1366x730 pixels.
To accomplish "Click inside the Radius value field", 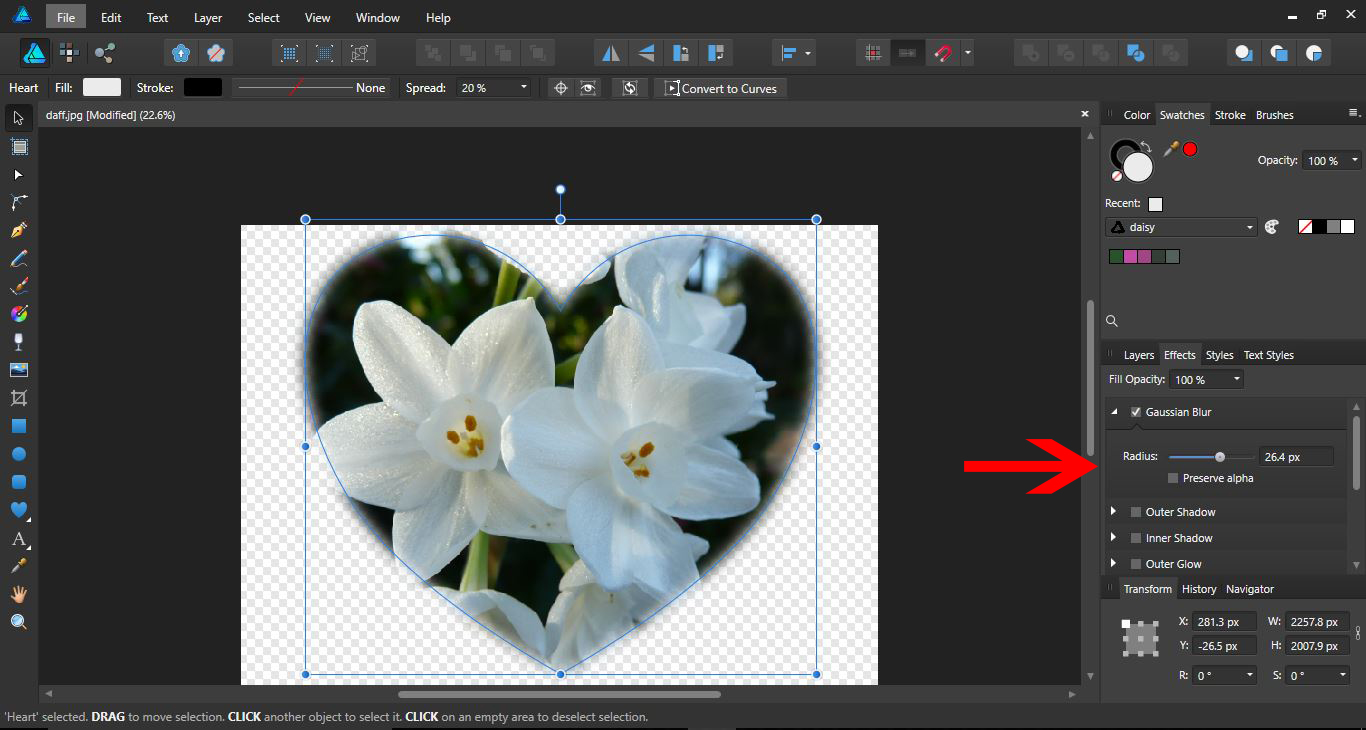I will point(1296,456).
